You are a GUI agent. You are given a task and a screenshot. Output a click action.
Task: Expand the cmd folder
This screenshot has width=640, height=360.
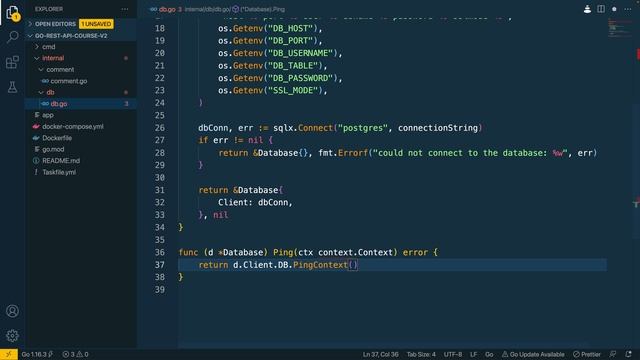pos(49,47)
